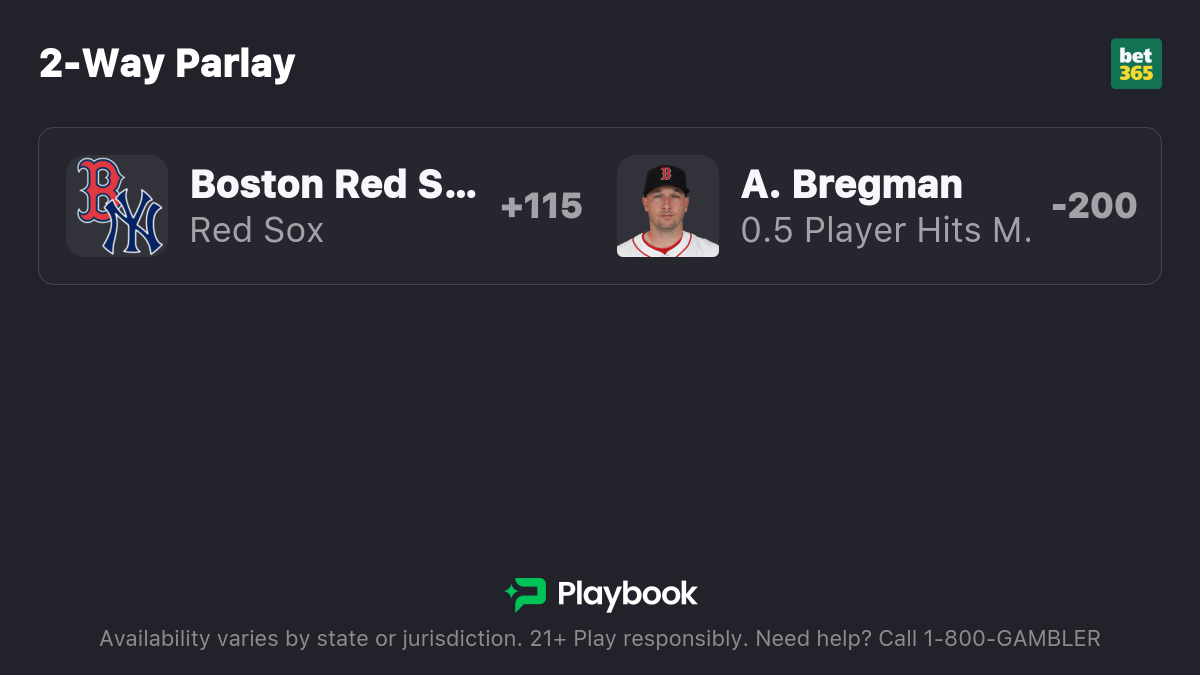The width and height of the screenshot is (1200, 675).
Task: Open the A. Bregman player name
Action: pyautogui.click(x=852, y=184)
